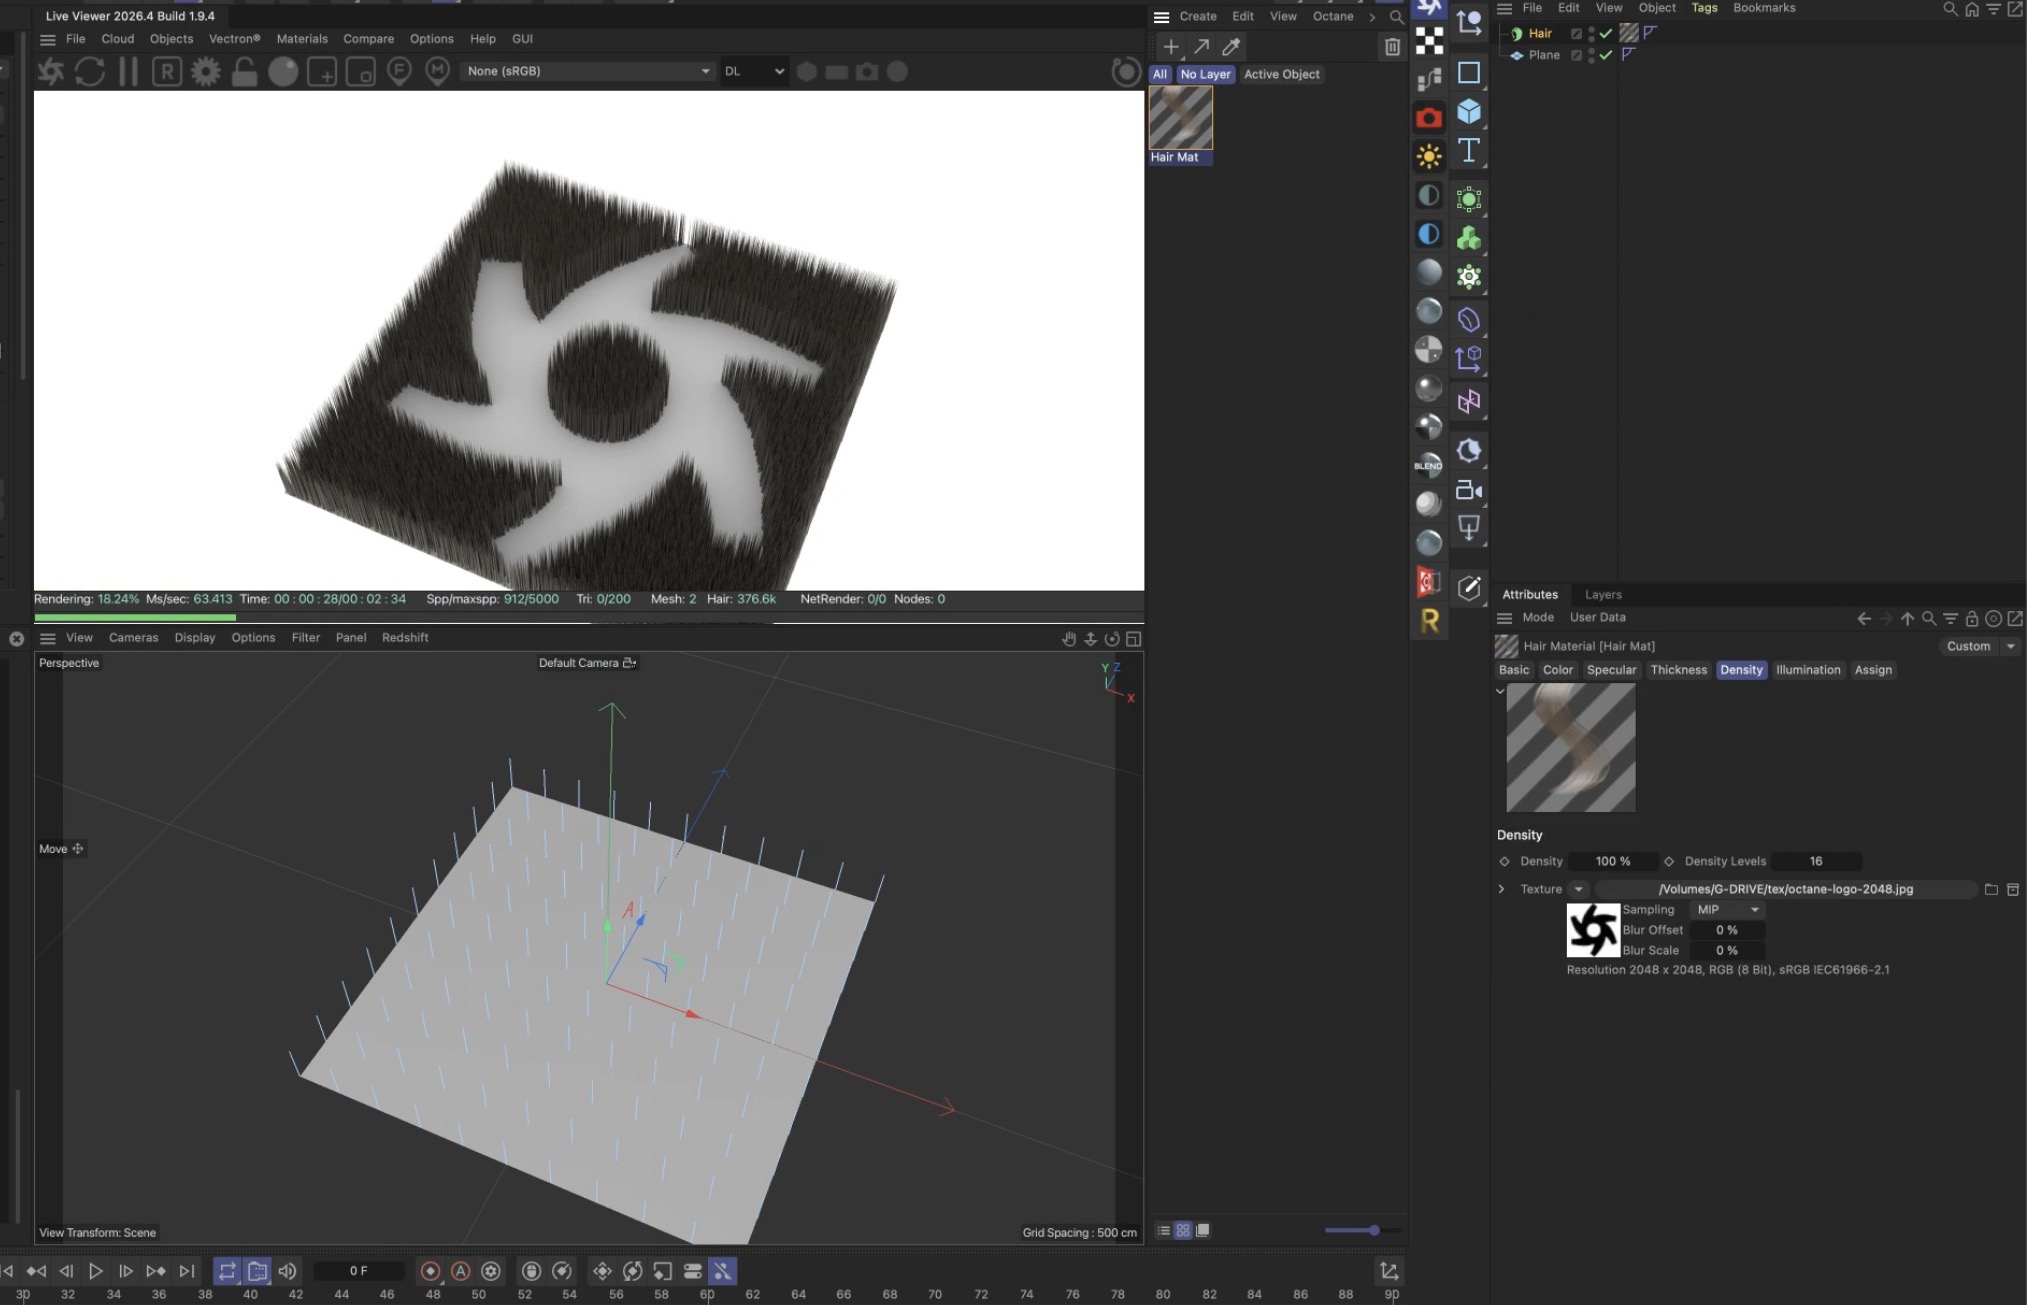Click the eyedropper icon in material manager
Viewport: 2027px width, 1305px height.
click(1232, 46)
